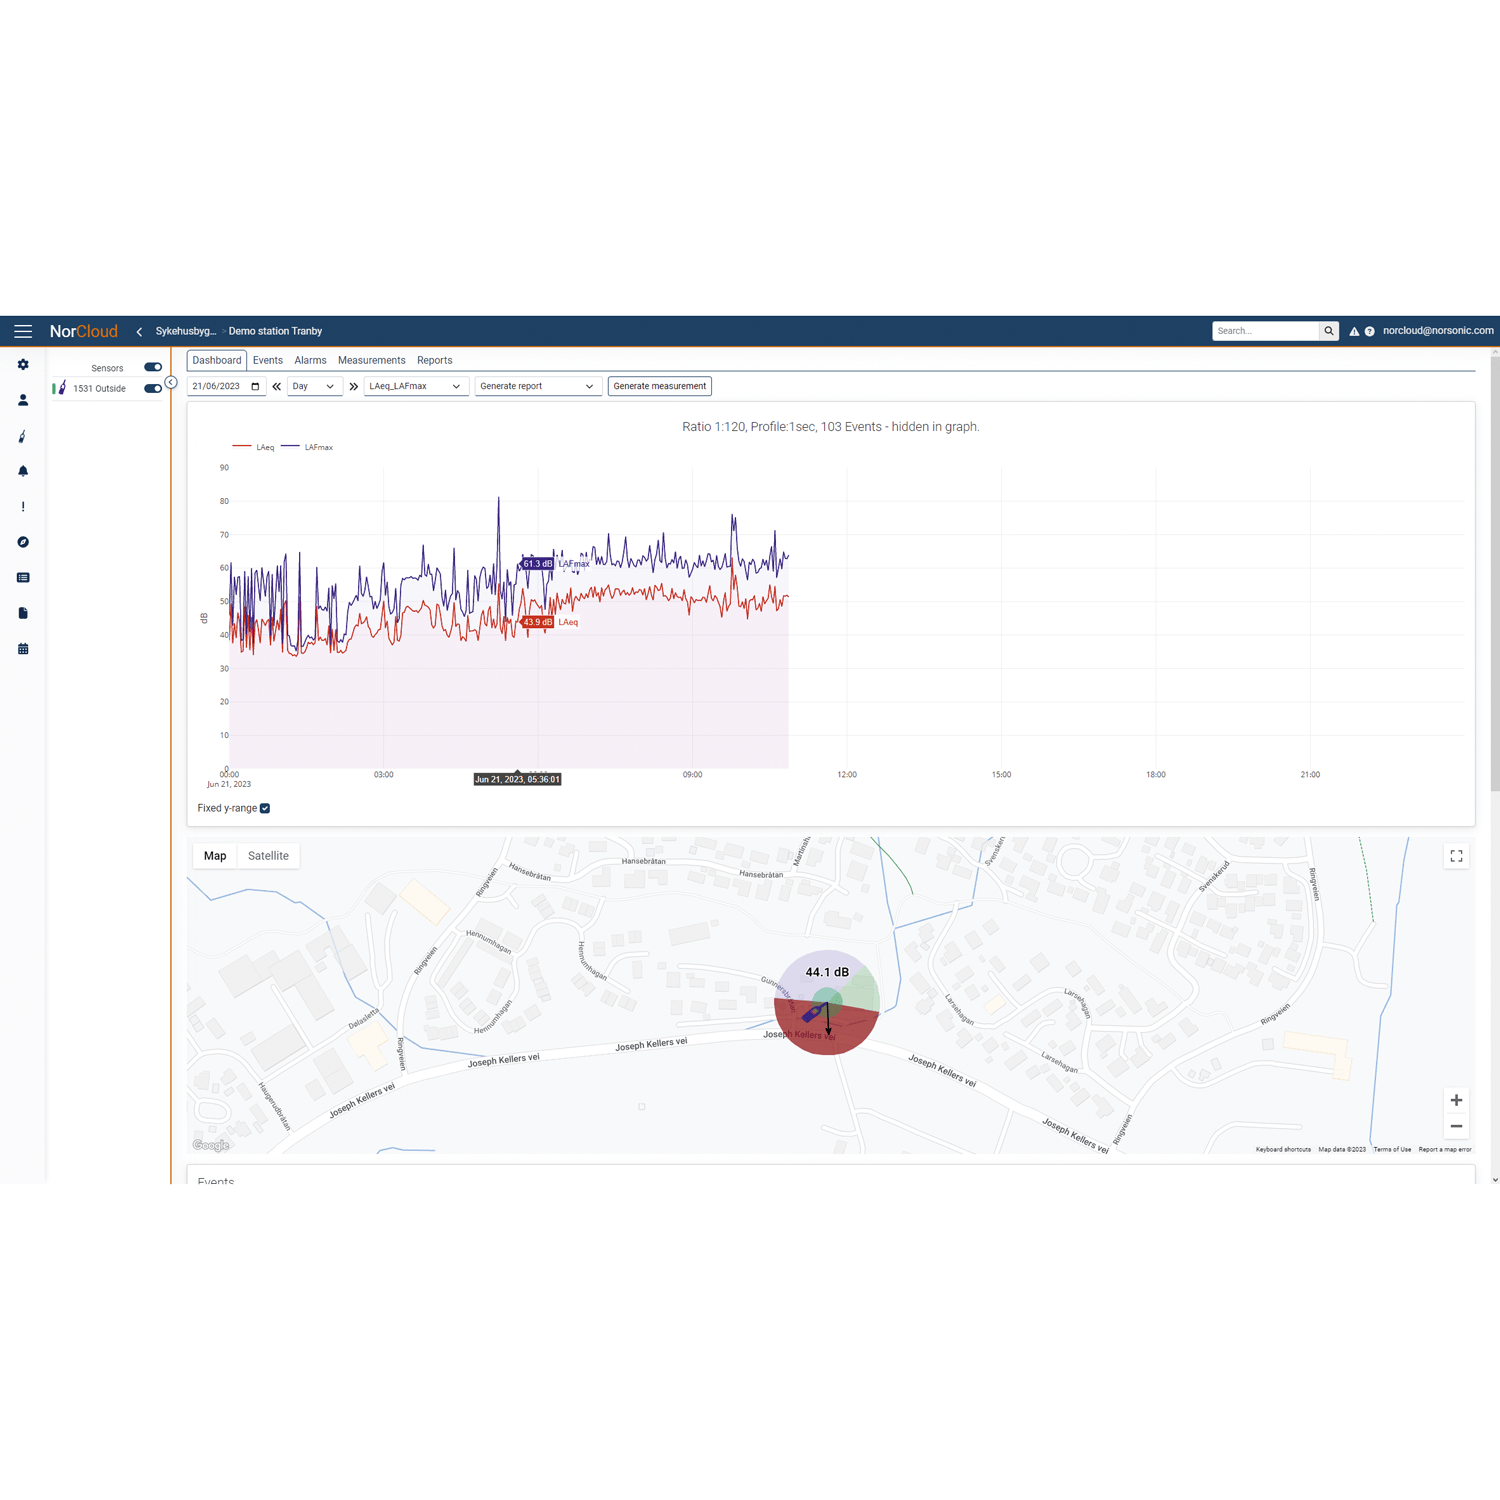Open the Generate report dropdown

537,386
